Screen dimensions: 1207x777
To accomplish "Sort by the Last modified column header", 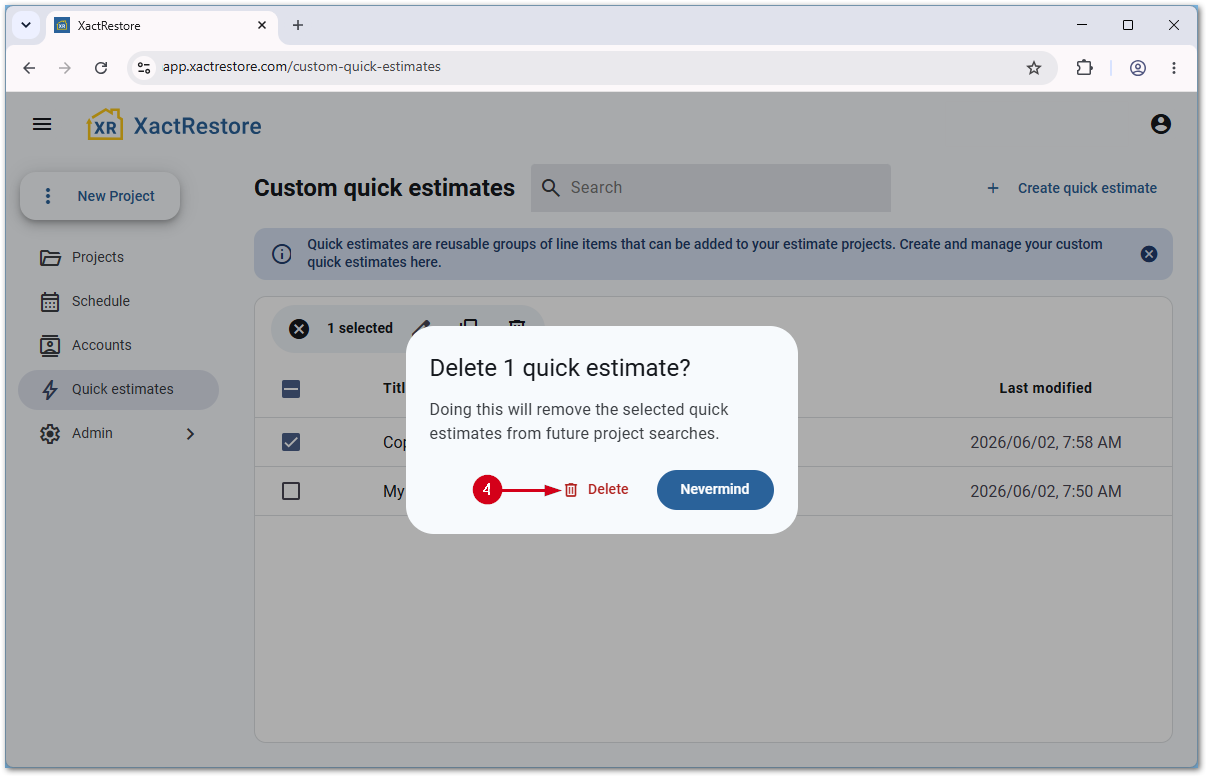I will [1045, 388].
